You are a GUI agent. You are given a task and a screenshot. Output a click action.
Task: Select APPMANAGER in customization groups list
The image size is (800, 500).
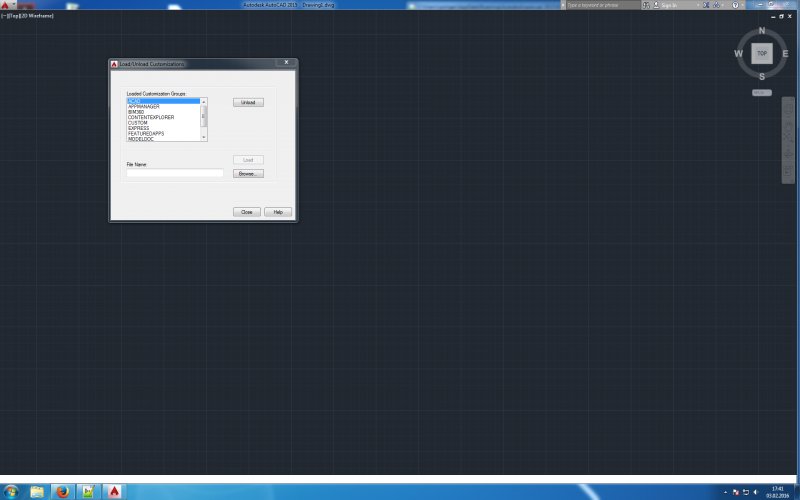[163, 107]
